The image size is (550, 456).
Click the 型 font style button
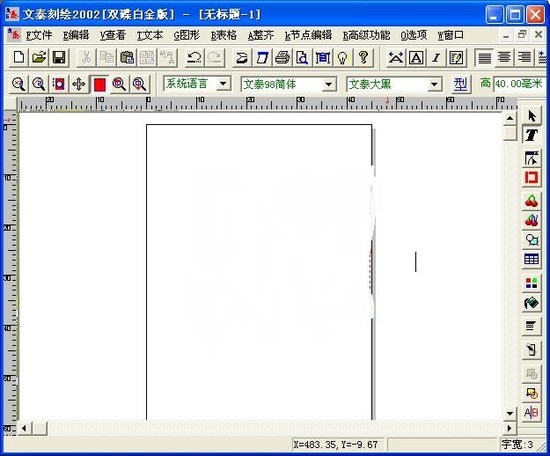click(x=460, y=84)
